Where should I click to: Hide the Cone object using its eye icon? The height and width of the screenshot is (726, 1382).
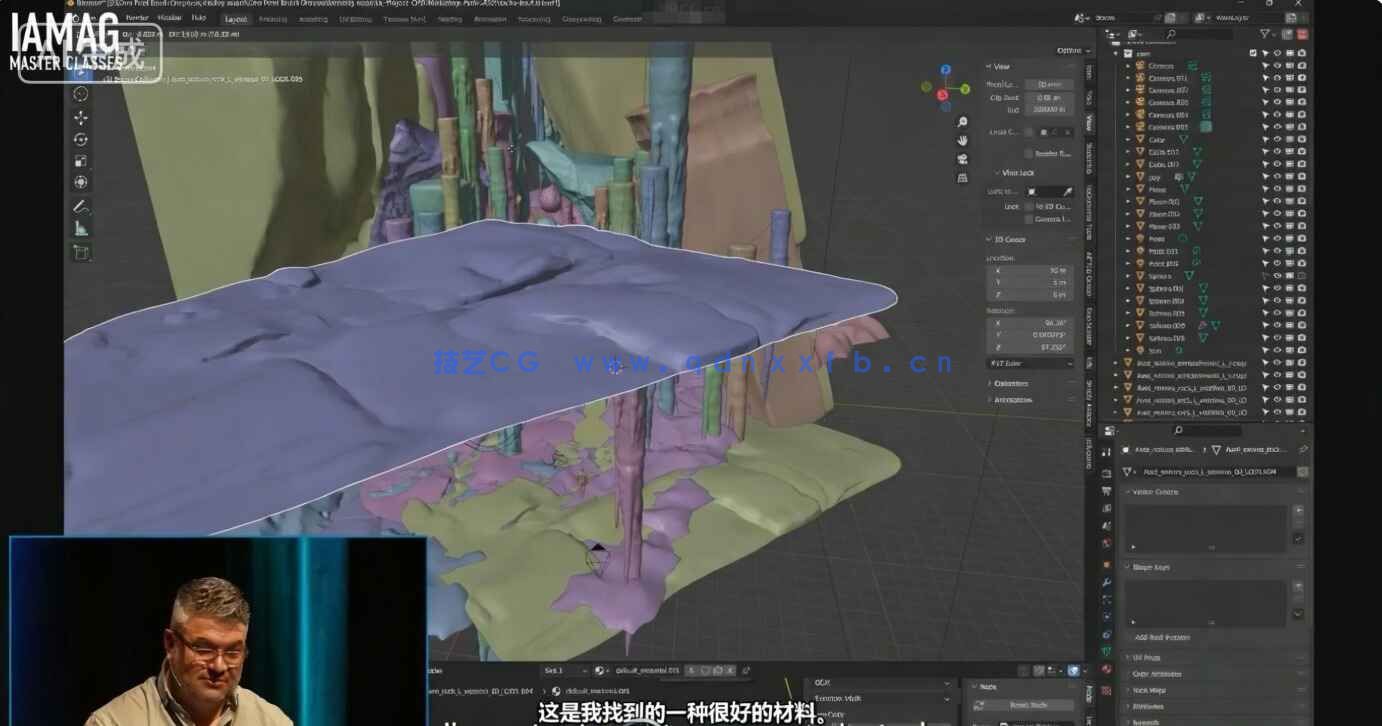[x=1277, y=139]
